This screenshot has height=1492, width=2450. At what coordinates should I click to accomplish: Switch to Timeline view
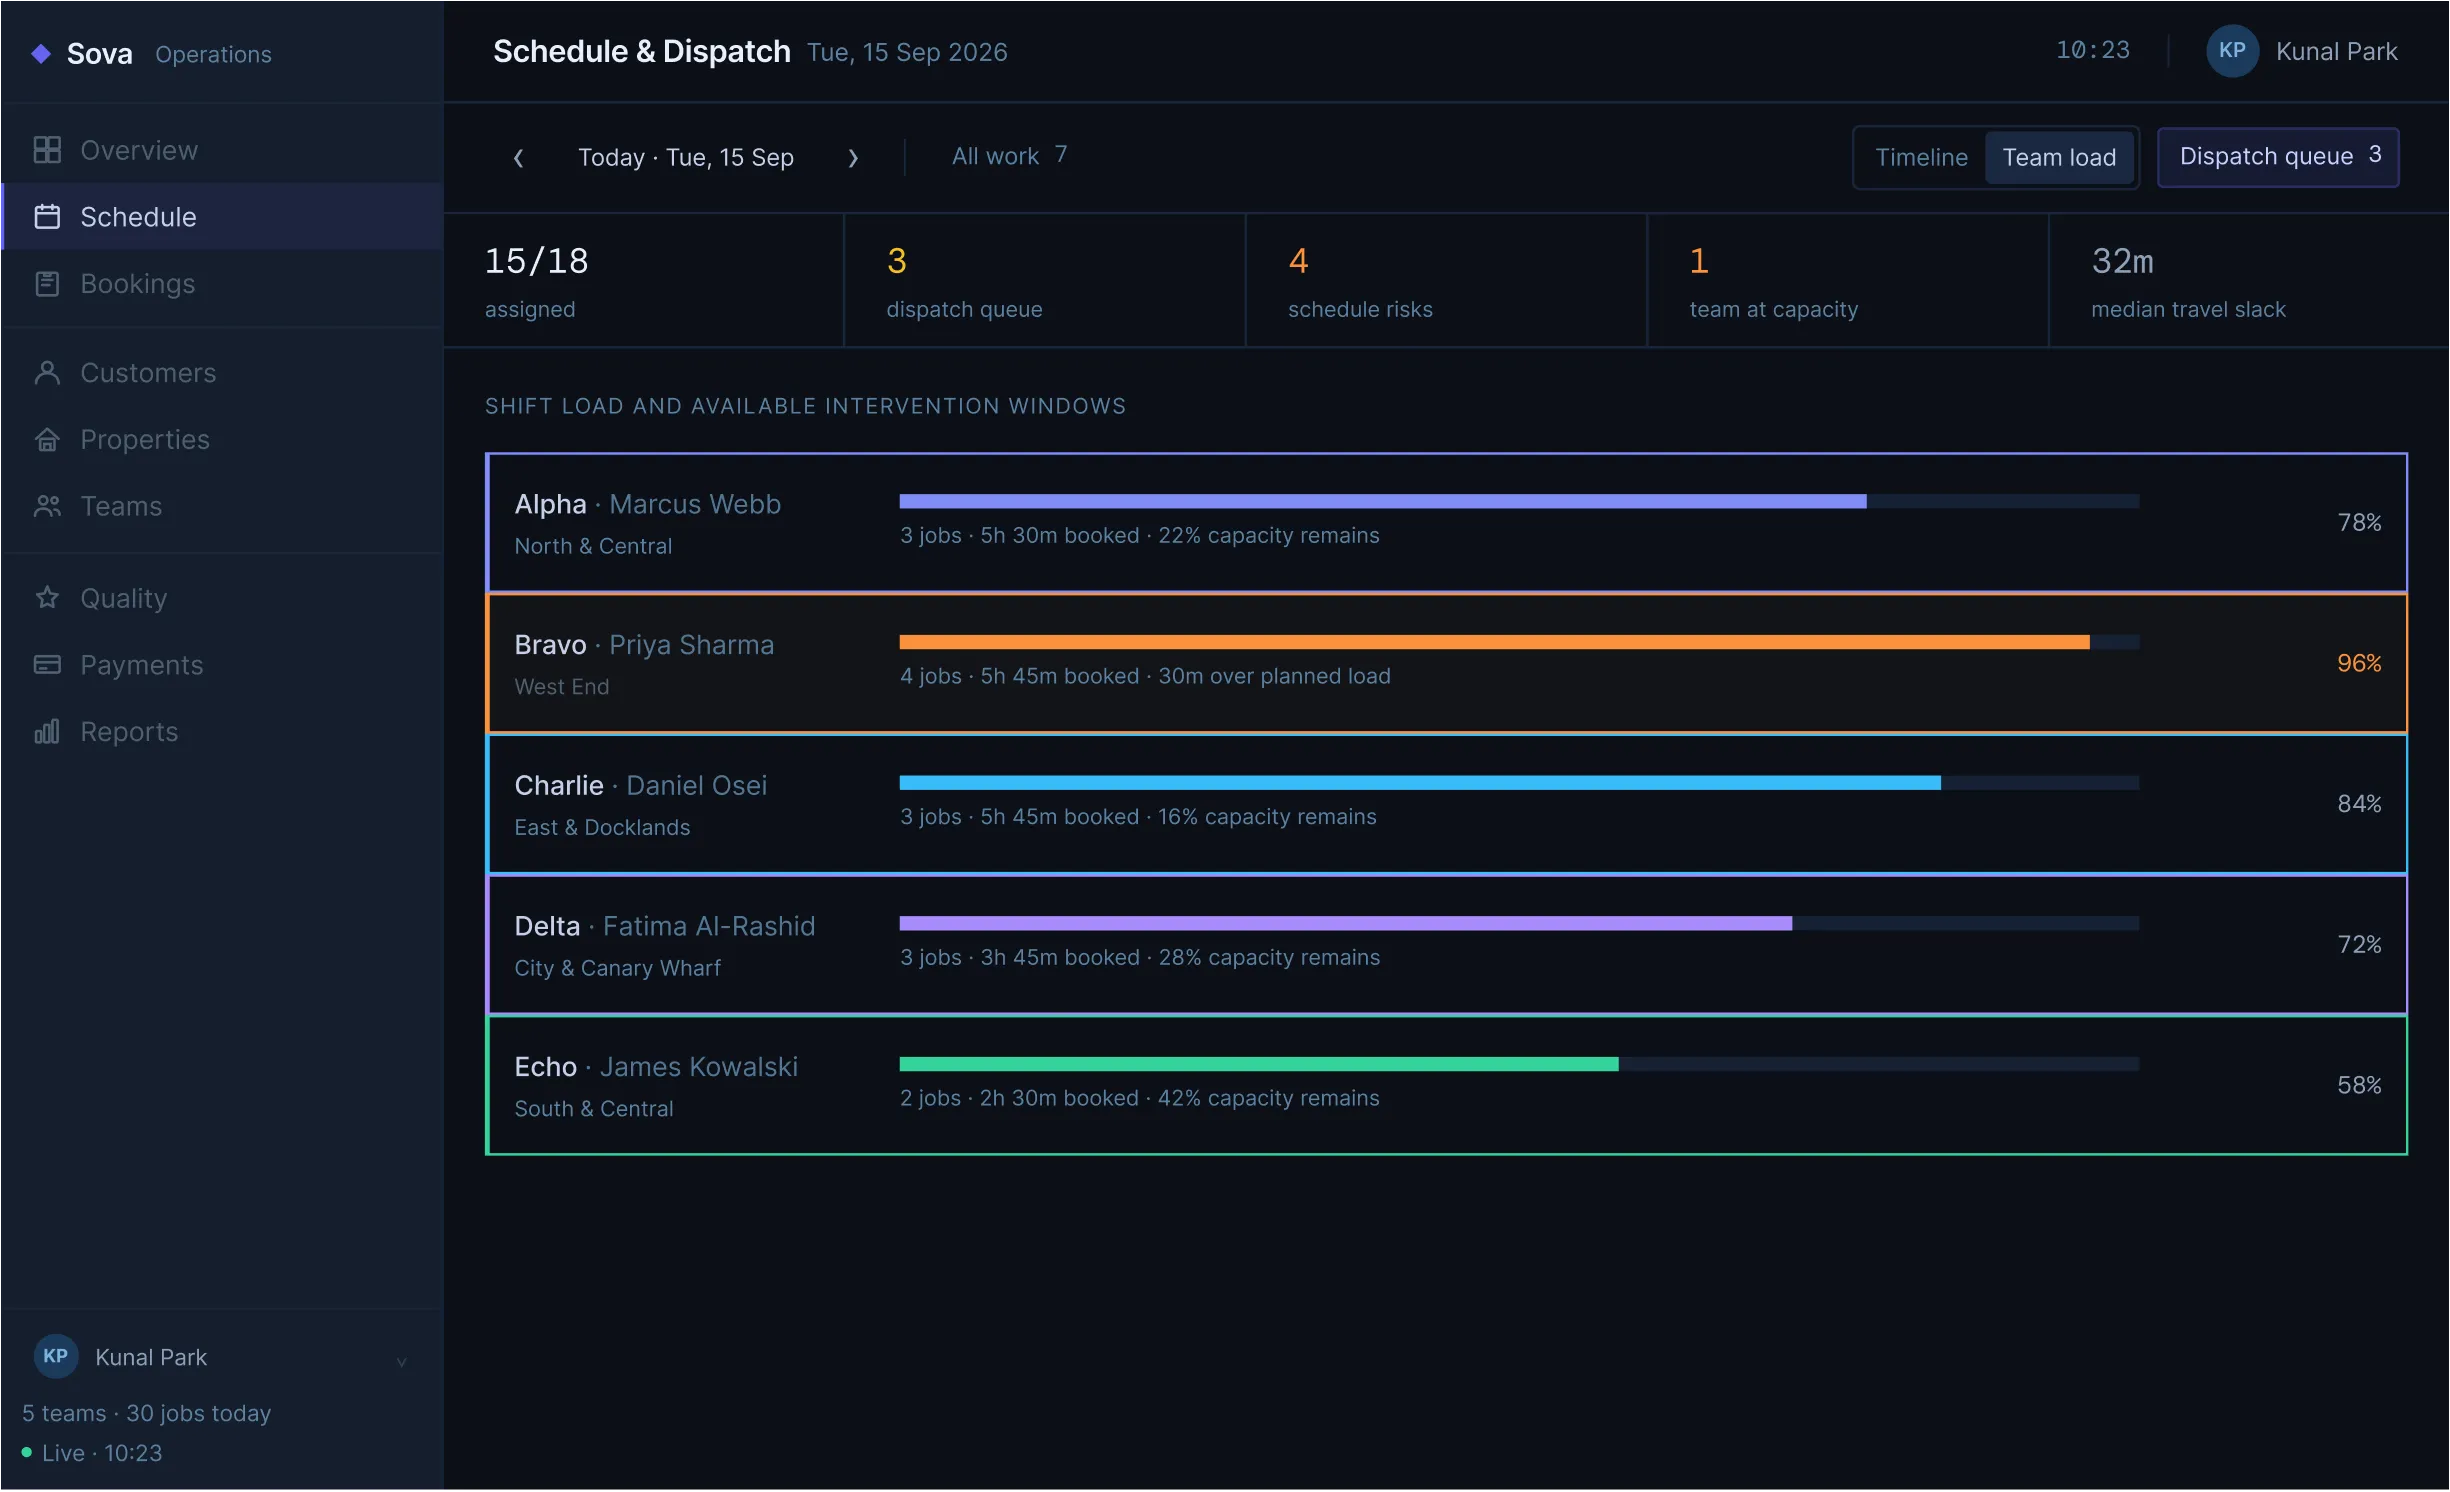1921,158
